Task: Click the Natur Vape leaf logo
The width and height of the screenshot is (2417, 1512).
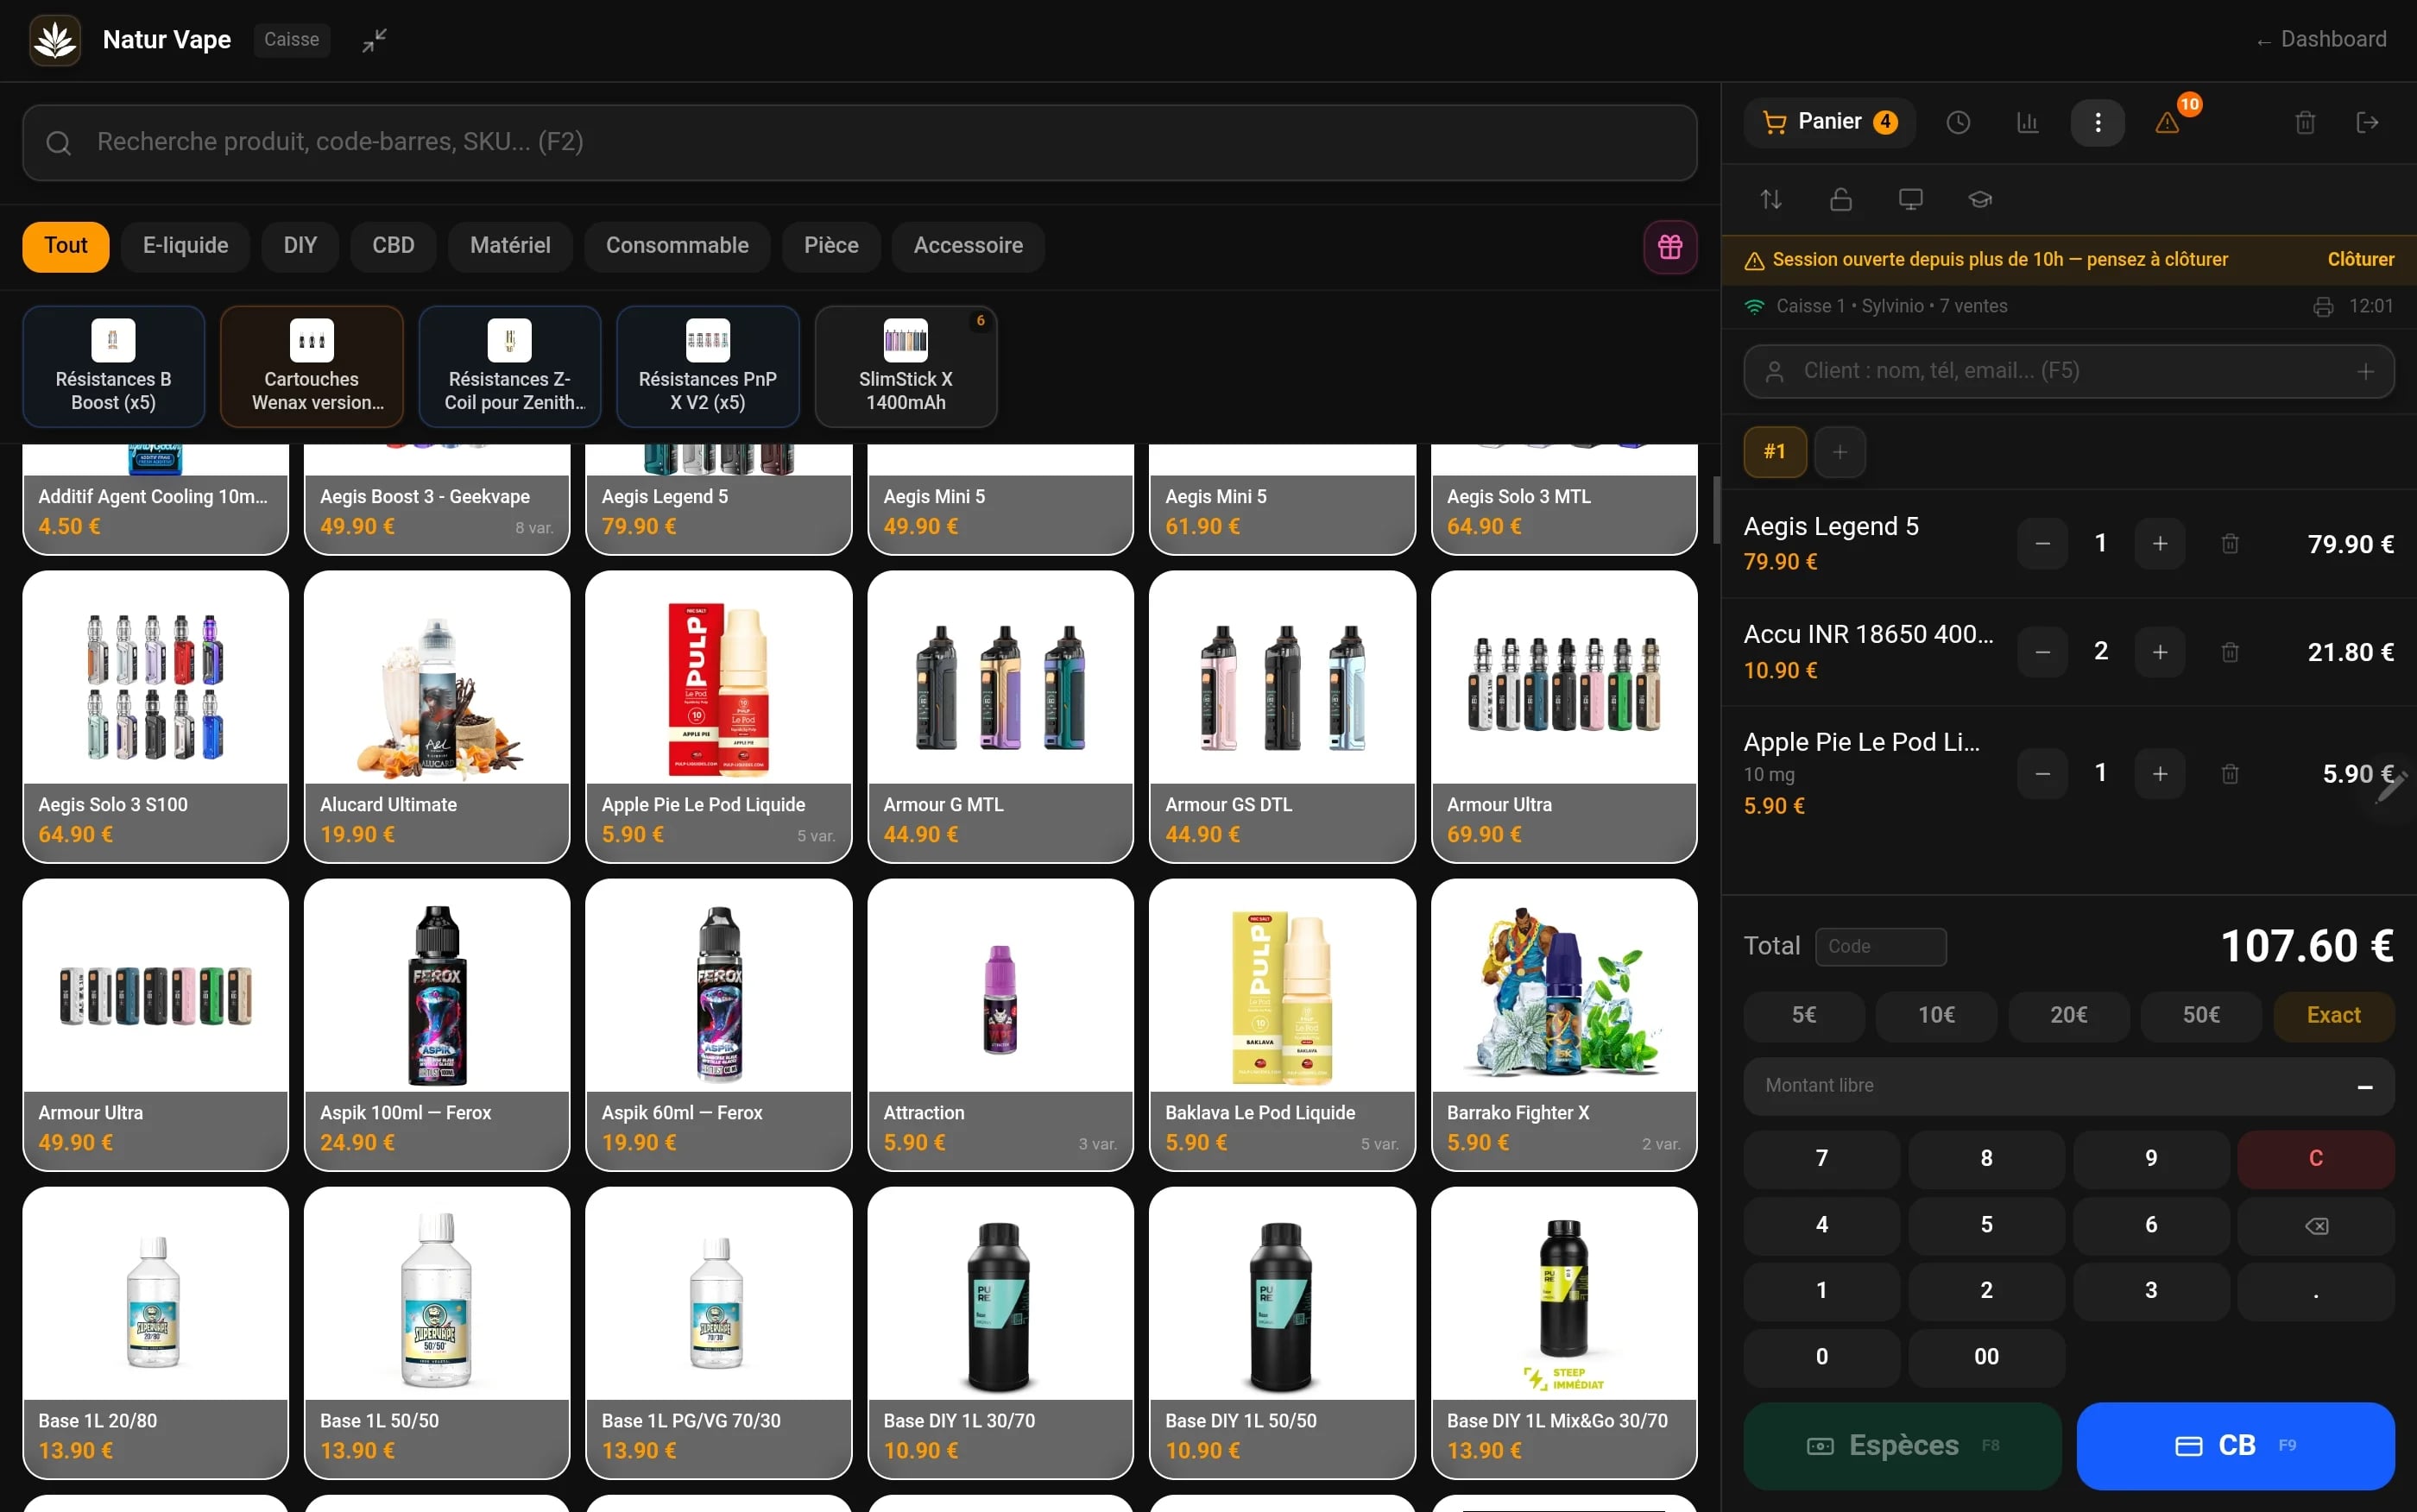Action: (x=55, y=40)
